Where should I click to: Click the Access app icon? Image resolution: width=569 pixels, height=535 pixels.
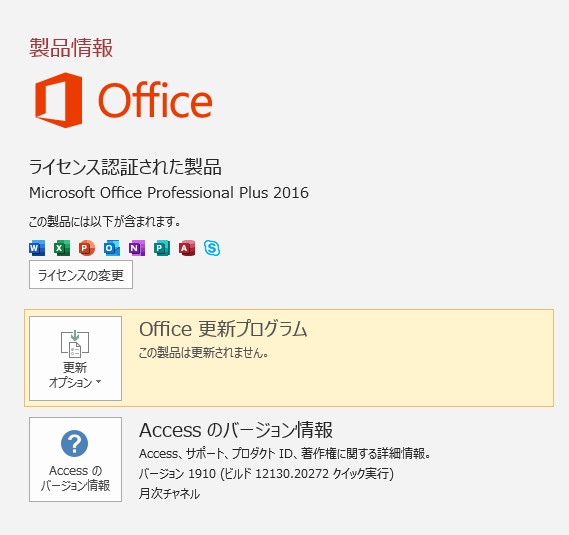pos(187,248)
